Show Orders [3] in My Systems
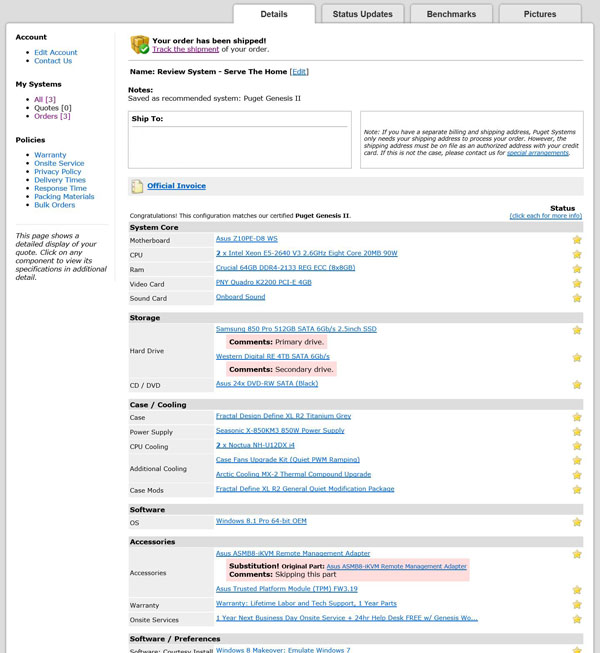Screen dimensions: 600x653 [52, 116]
